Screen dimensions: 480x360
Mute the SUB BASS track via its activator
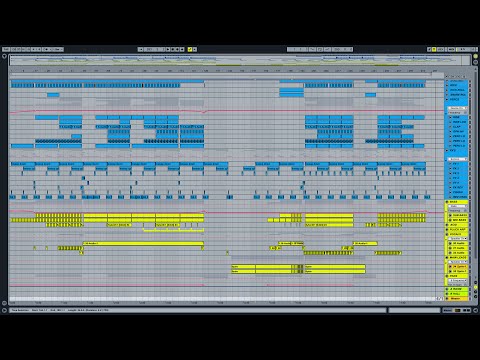(x=470, y=215)
